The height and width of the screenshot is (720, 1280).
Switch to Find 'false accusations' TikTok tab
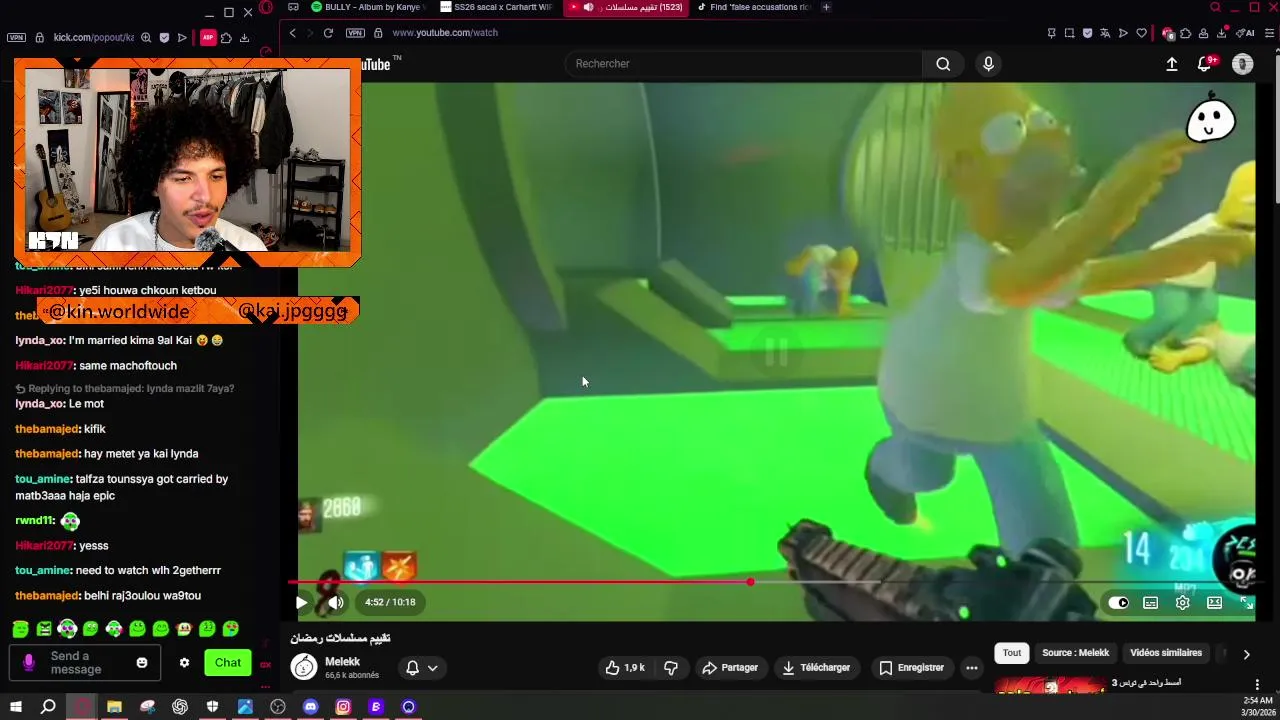754,7
